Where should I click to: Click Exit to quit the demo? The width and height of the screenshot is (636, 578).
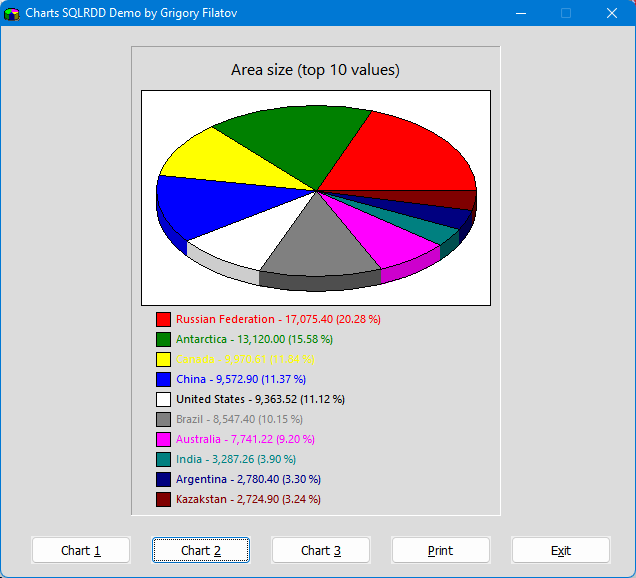click(561, 550)
